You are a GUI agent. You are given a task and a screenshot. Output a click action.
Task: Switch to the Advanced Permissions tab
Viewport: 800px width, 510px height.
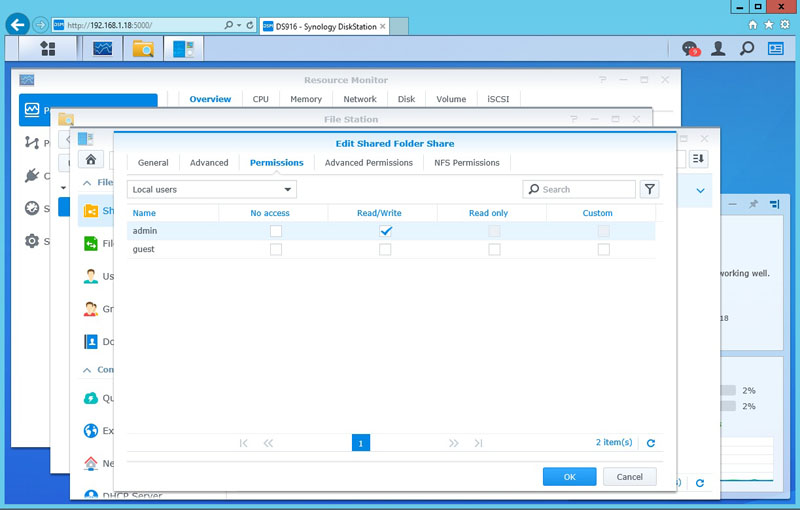(368, 162)
